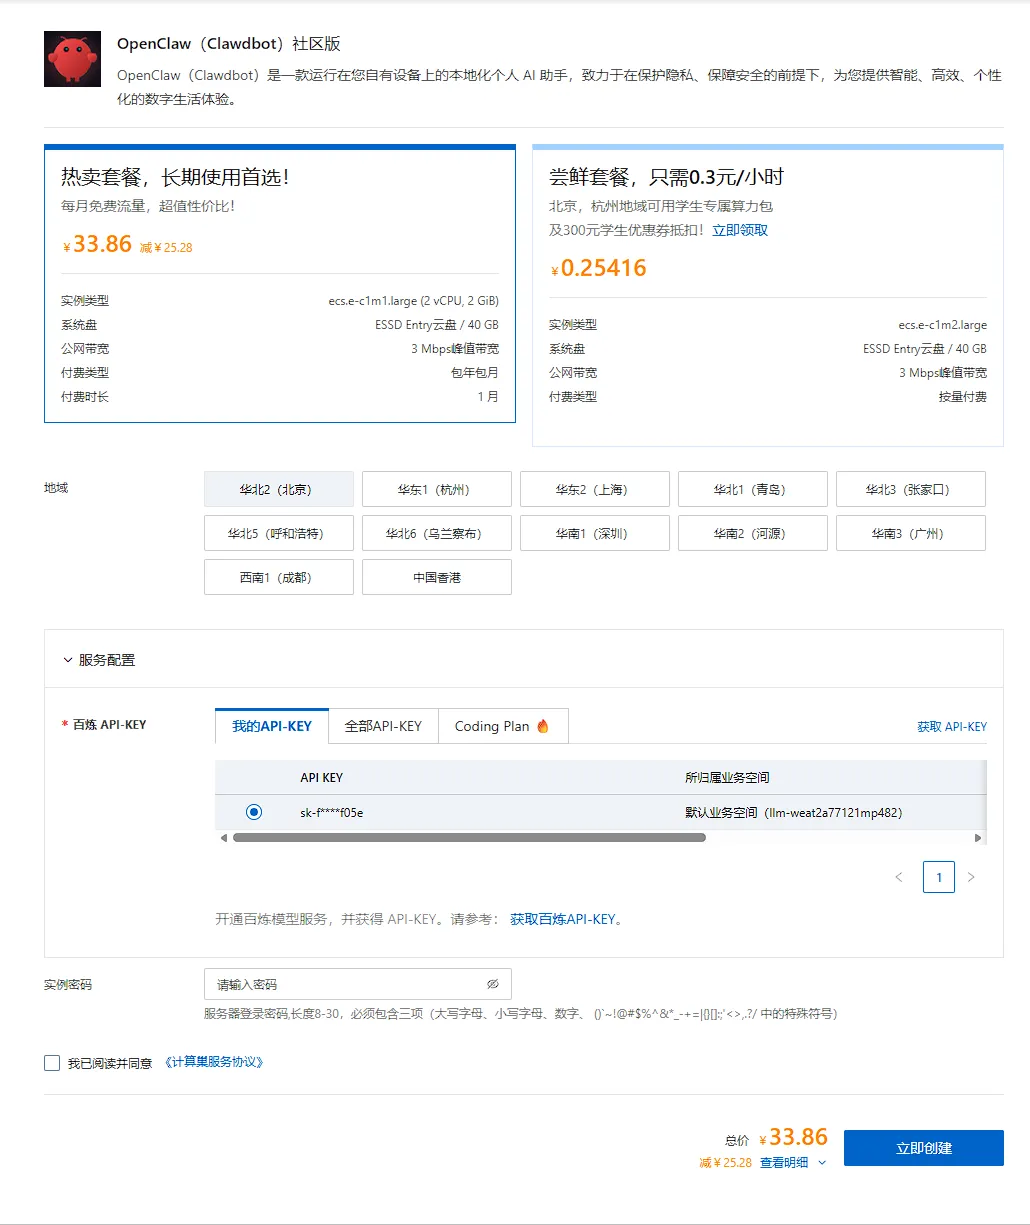Viewport: 1030px width, 1225px height.
Task: Go to previous page of API keys
Action: tap(899, 877)
